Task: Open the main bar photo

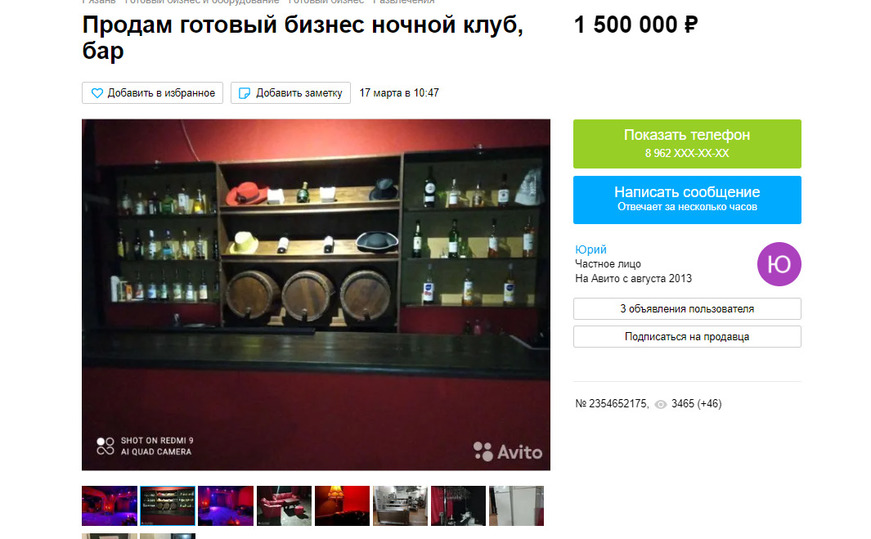Action: coord(316,295)
